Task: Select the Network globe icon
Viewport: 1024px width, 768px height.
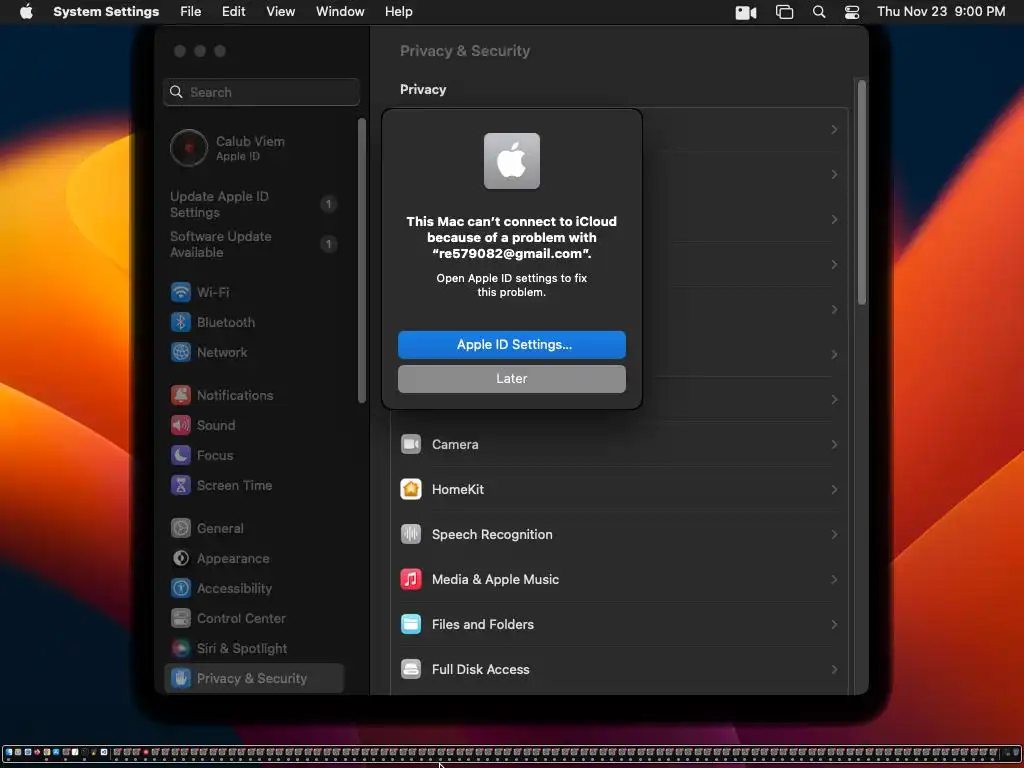Action: (x=181, y=352)
